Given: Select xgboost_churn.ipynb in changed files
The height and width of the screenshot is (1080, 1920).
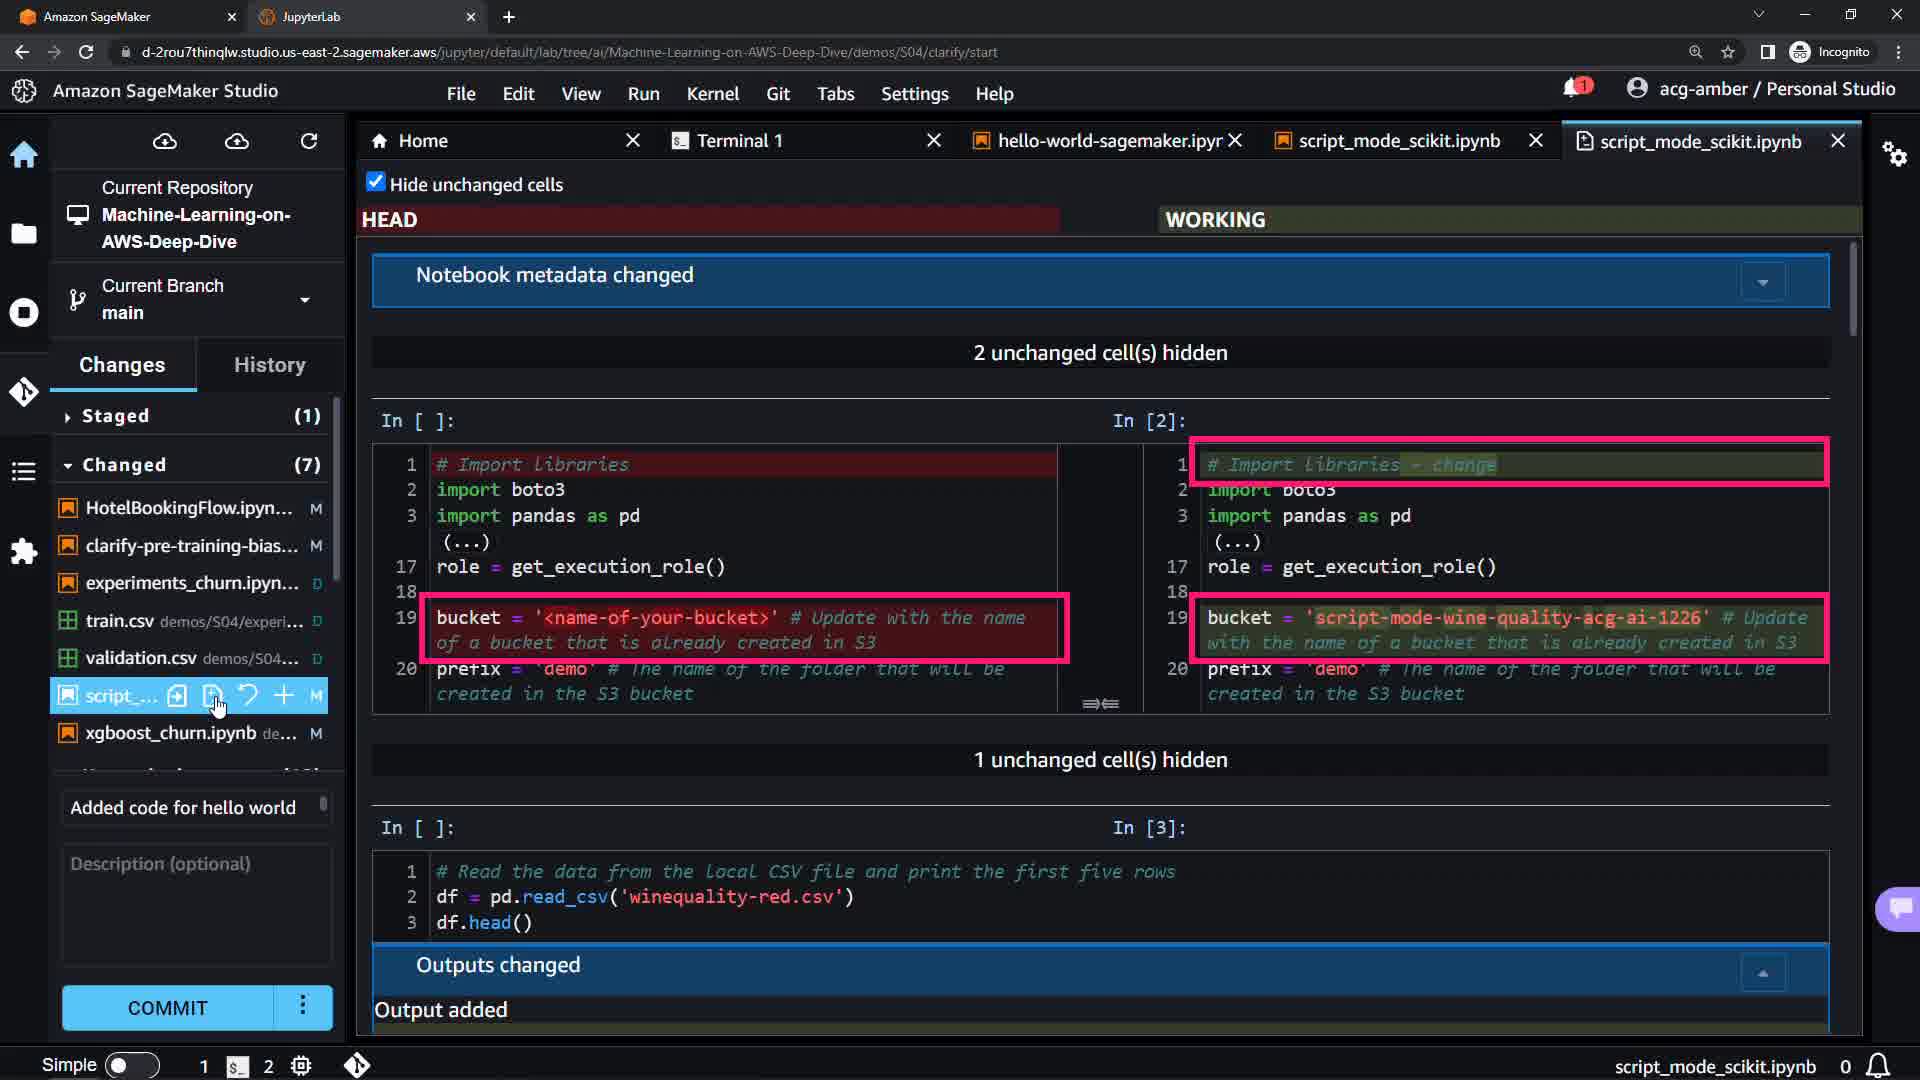Looking at the screenshot, I should coord(171,733).
